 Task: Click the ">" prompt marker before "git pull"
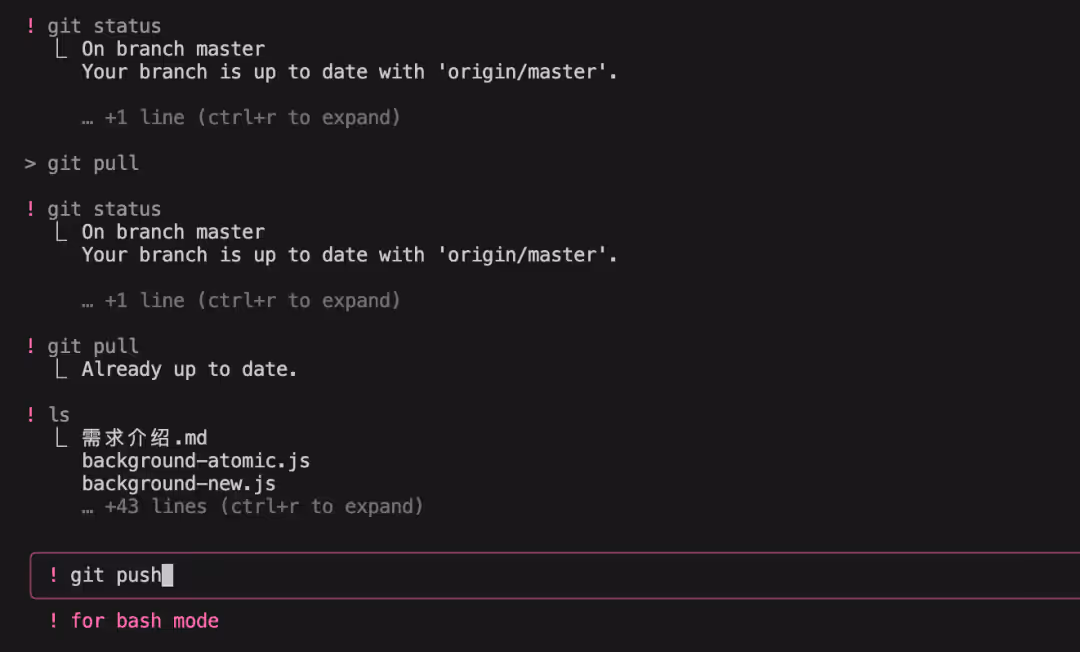click(31, 163)
